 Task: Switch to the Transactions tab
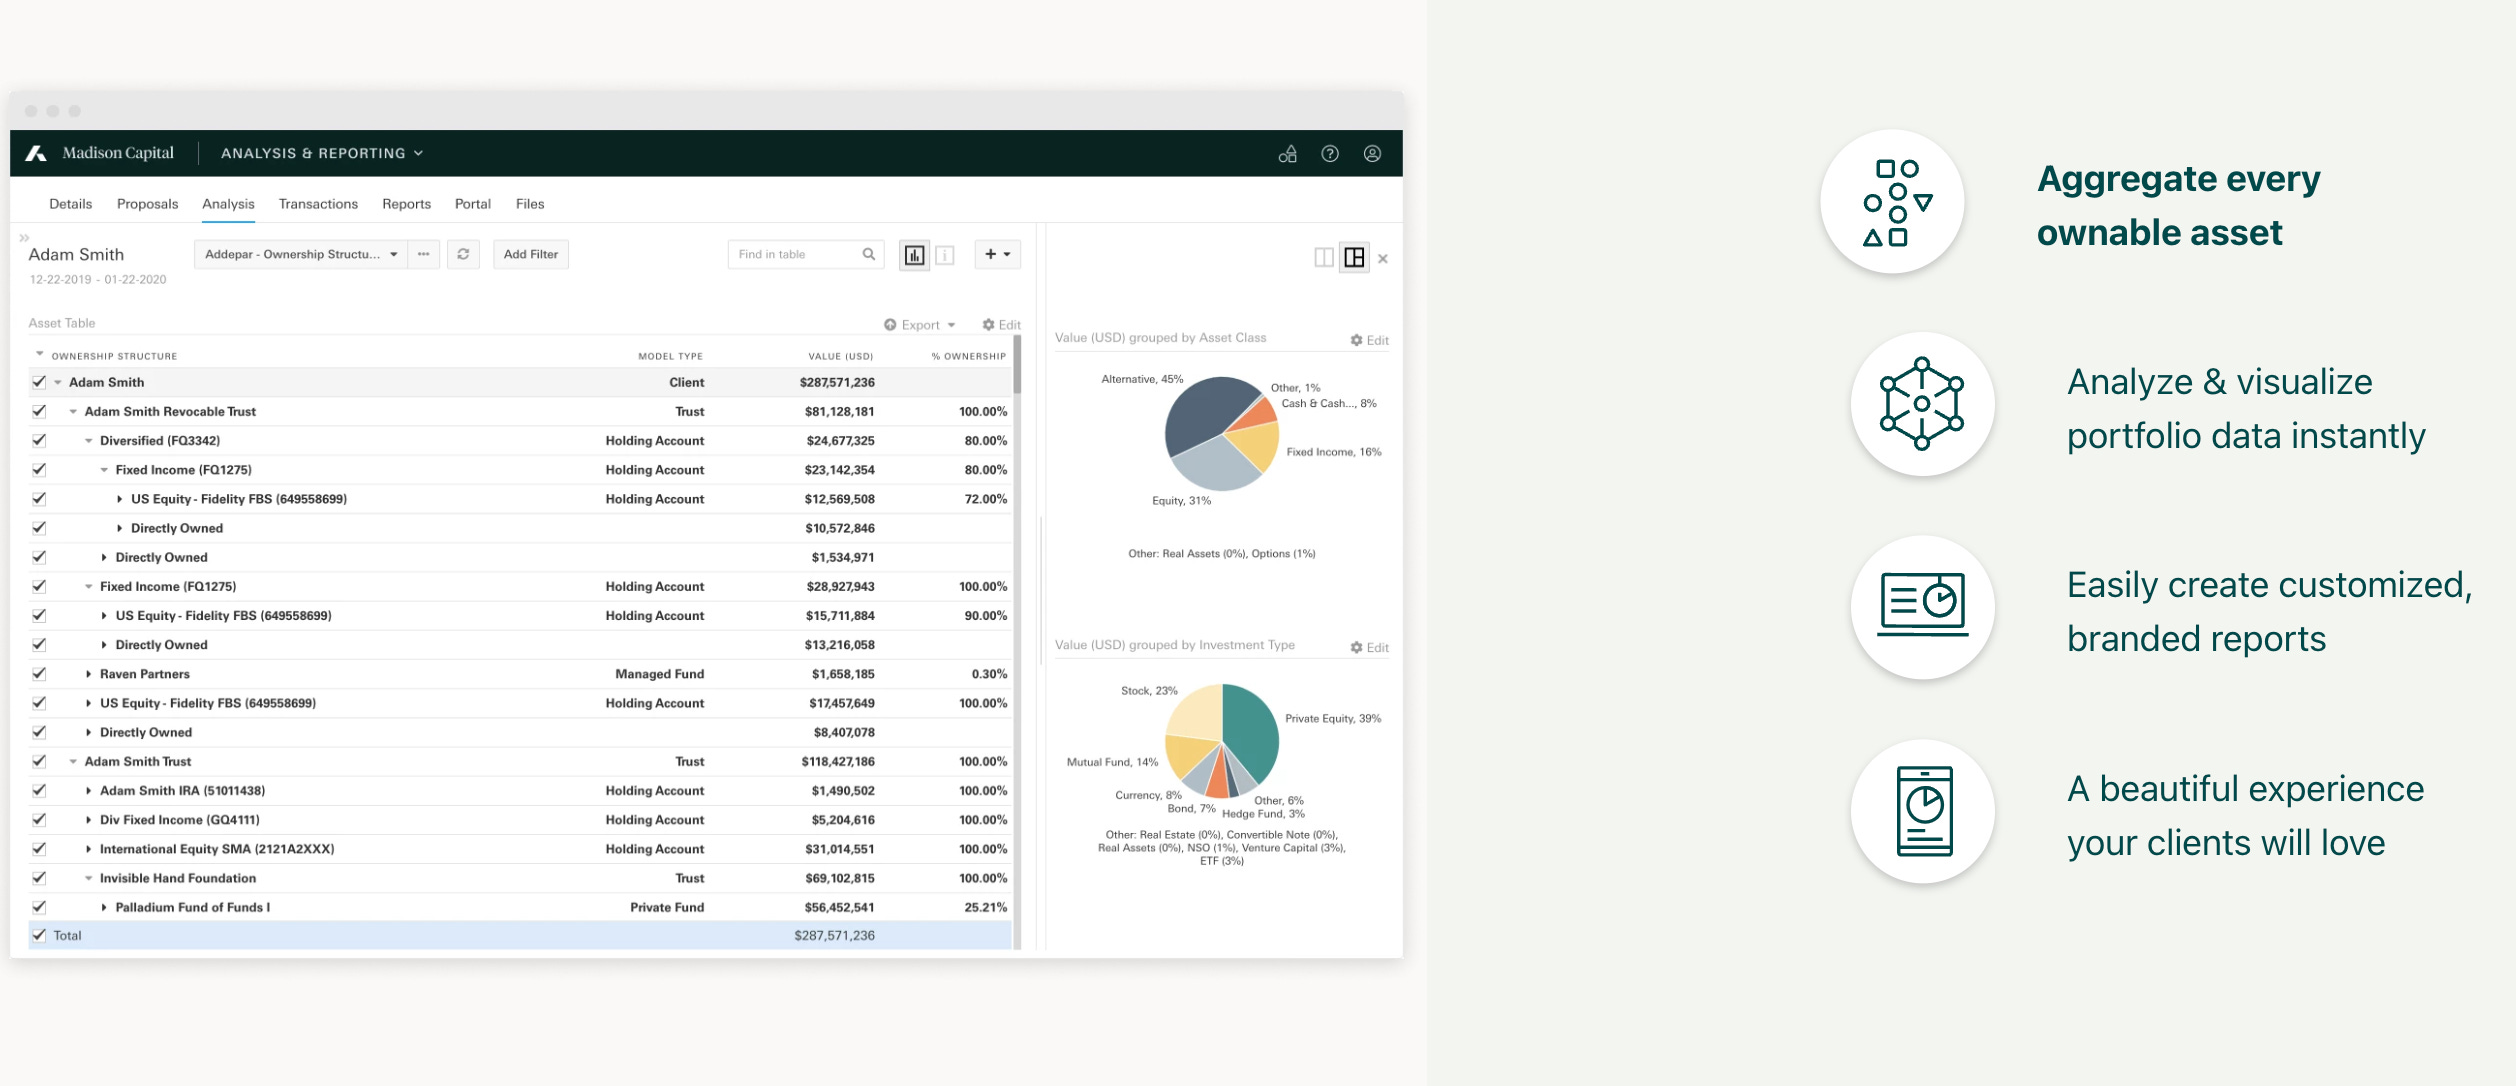tap(318, 203)
